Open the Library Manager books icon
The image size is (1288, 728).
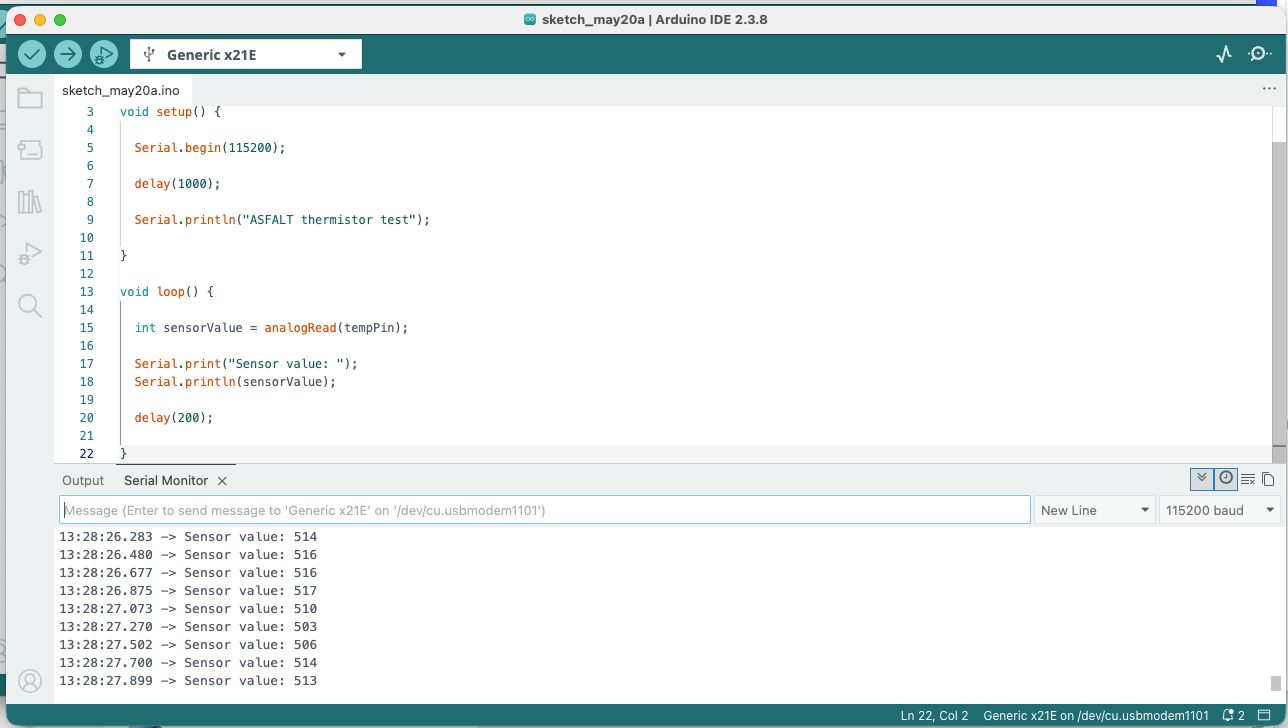(30, 202)
